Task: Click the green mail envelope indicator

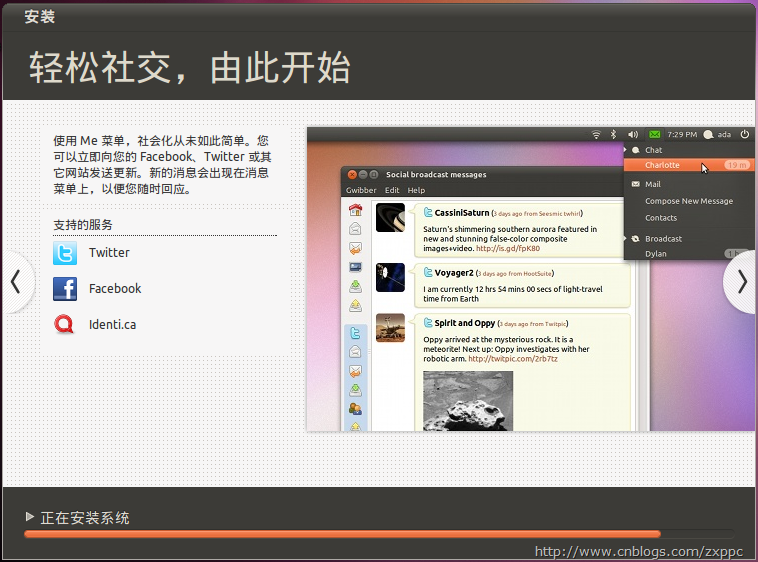Action: tap(654, 134)
